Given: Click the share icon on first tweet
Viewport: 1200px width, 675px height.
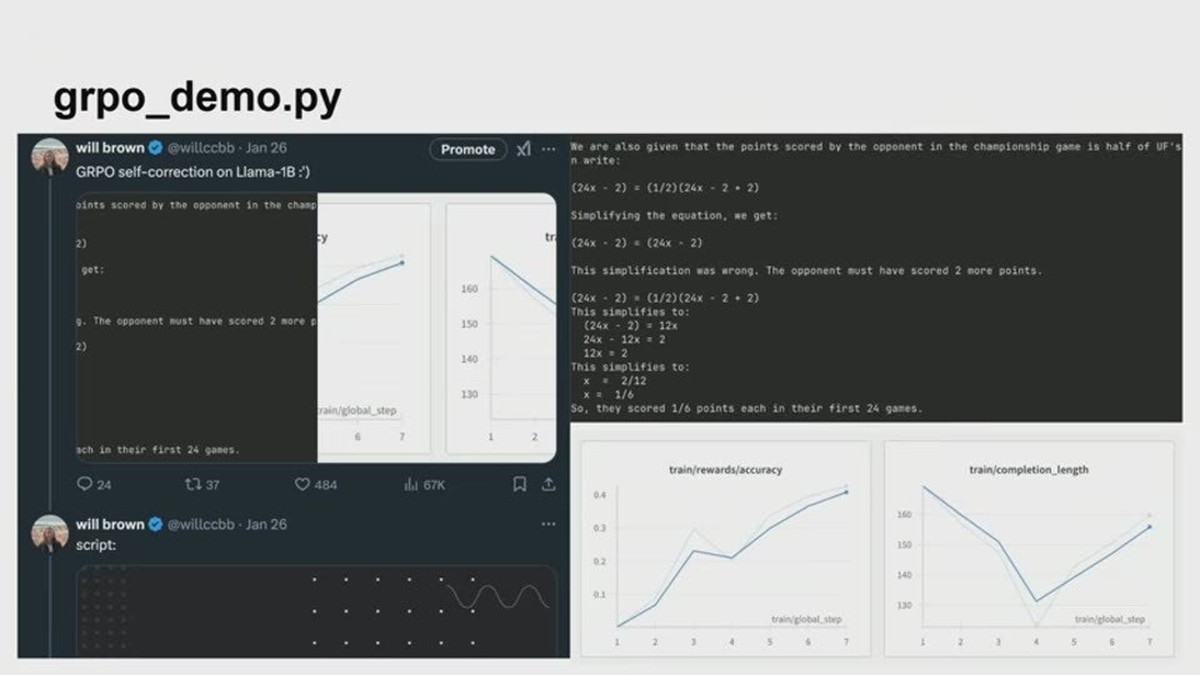Looking at the screenshot, I should pyautogui.click(x=548, y=484).
